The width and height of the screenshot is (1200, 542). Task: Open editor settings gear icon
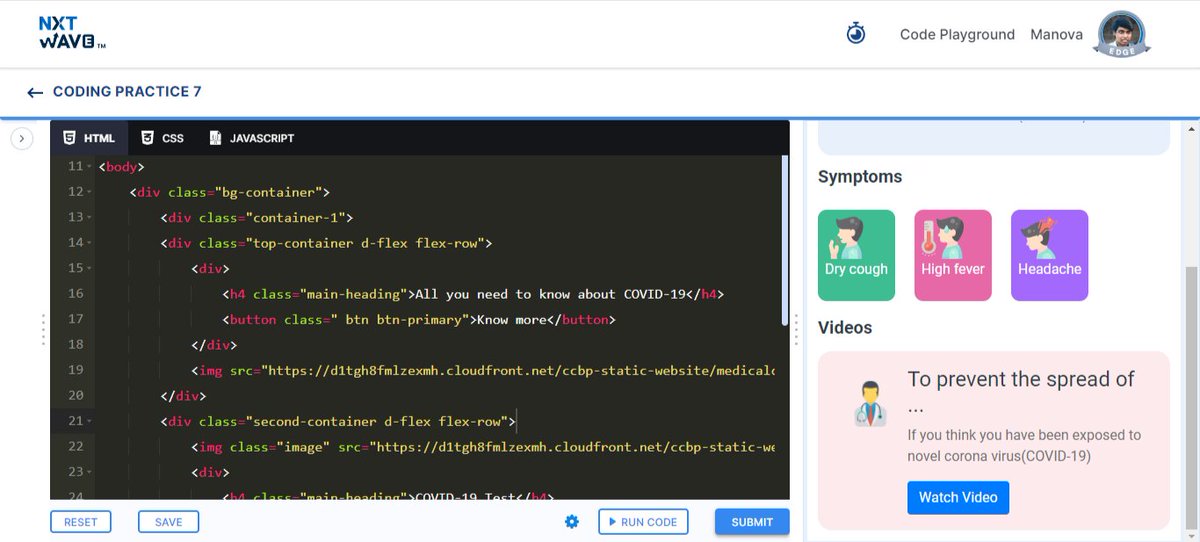point(572,521)
